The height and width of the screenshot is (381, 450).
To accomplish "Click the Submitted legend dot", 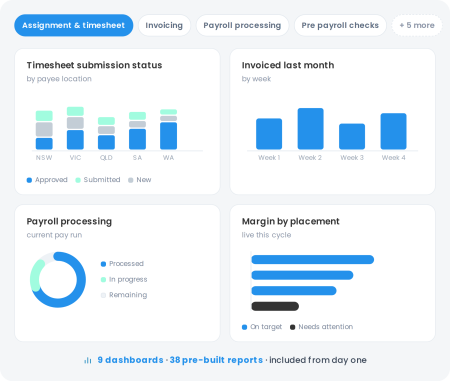I will point(78,180).
